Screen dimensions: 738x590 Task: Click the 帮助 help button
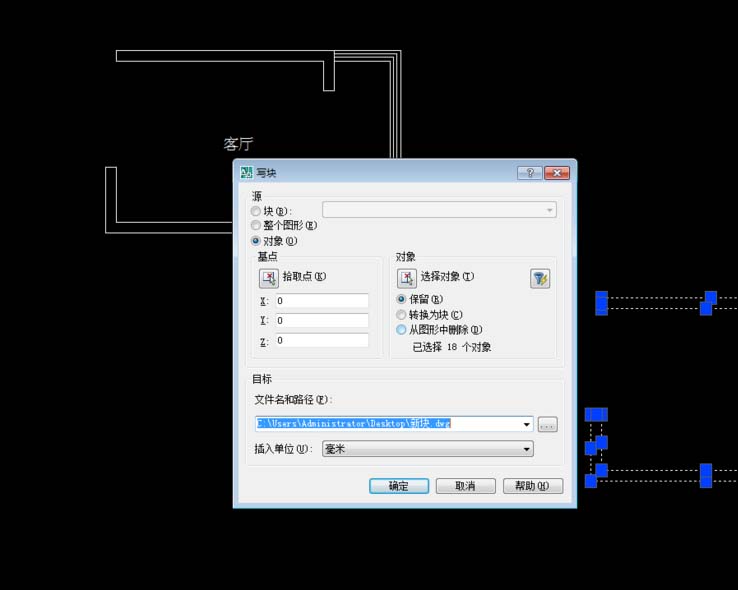[x=533, y=486]
